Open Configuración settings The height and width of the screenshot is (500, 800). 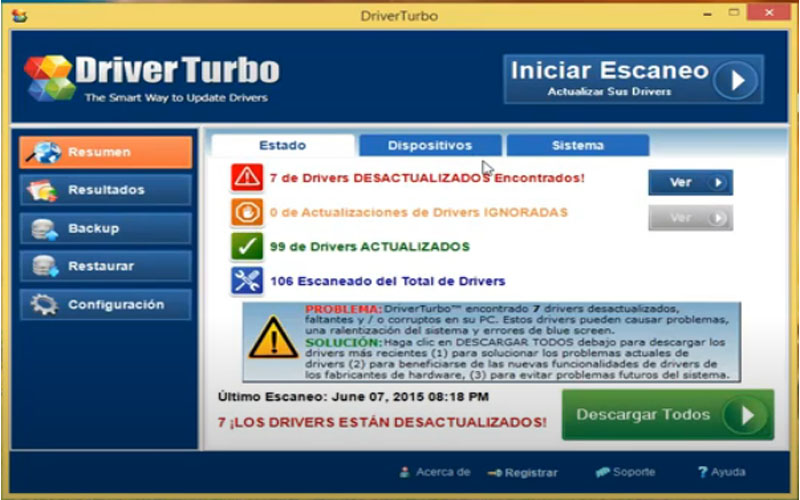[x=106, y=305]
